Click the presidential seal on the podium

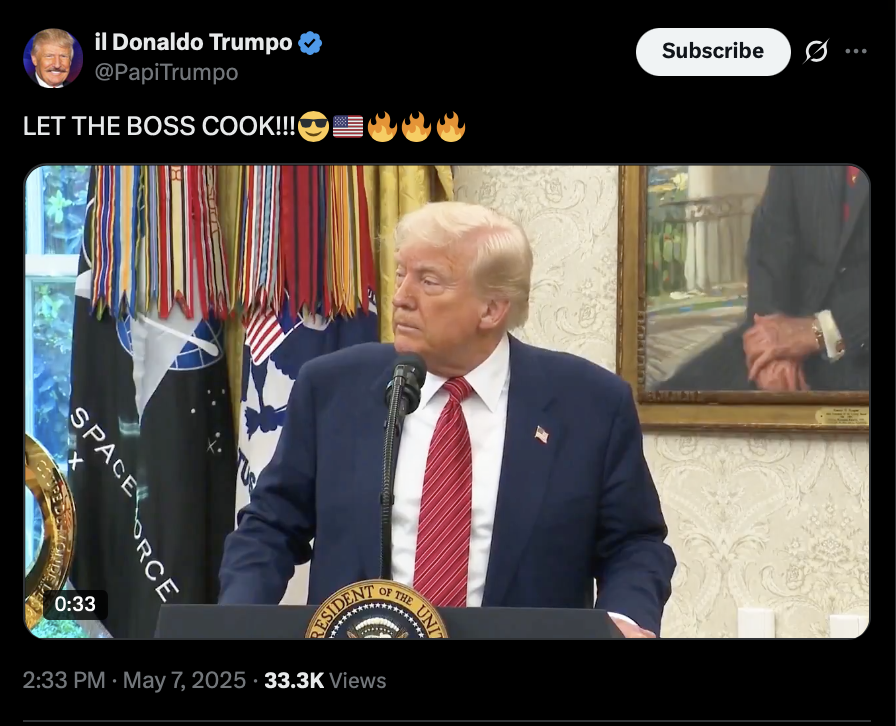(376, 609)
